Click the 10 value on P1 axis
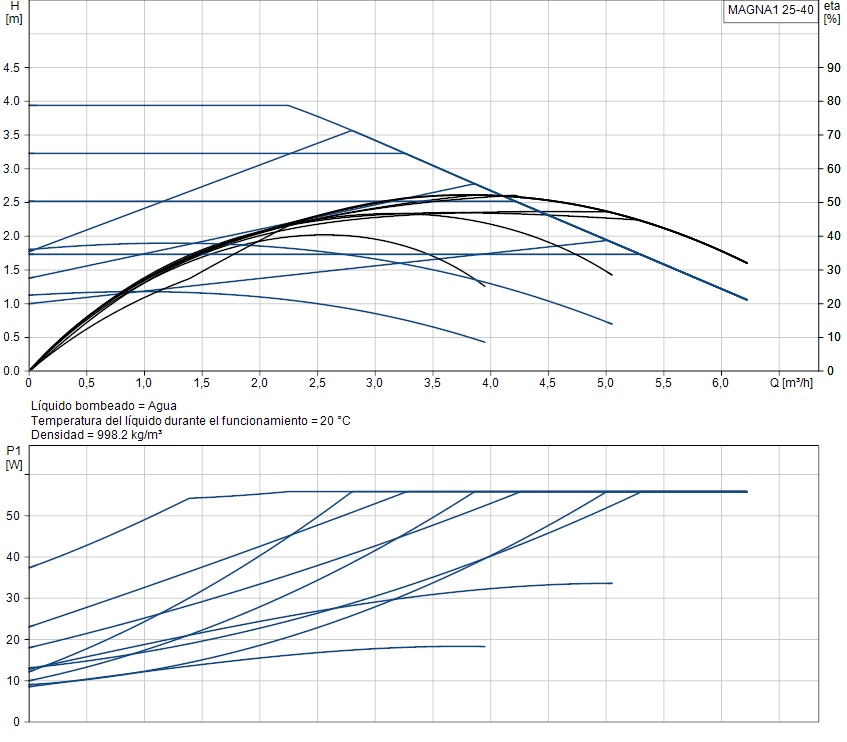 [x=13, y=681]
